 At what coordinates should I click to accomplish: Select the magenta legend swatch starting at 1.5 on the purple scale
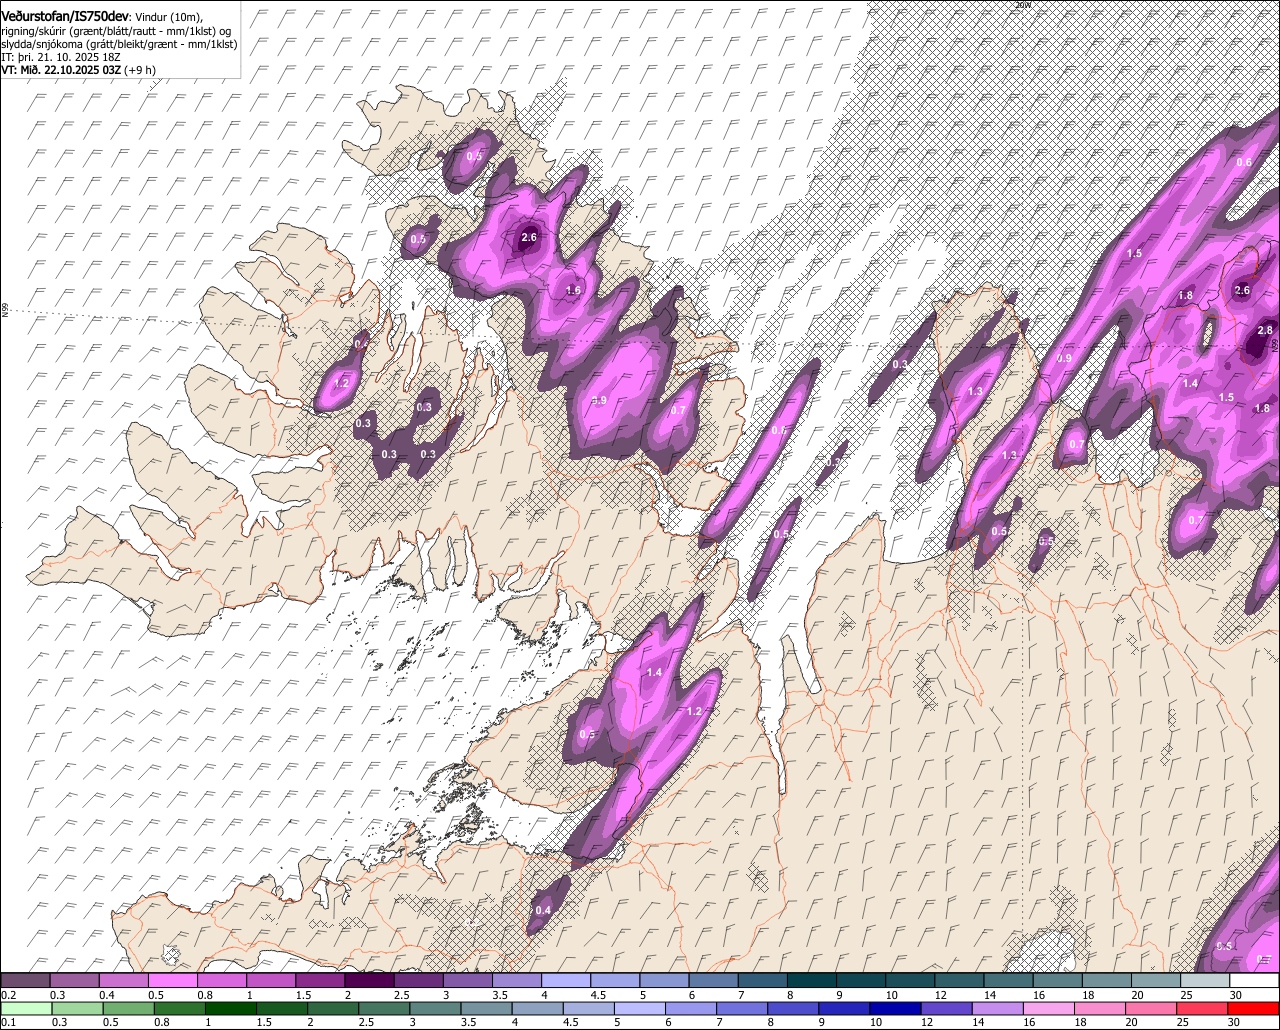pos(321,981)
